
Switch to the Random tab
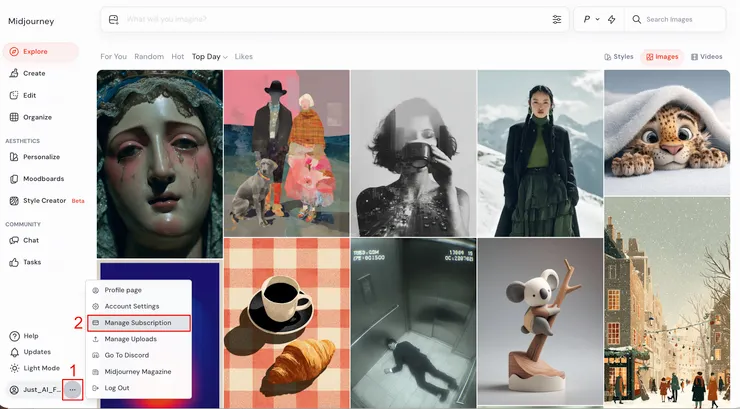pyautogui.click(x=149, y=57)
